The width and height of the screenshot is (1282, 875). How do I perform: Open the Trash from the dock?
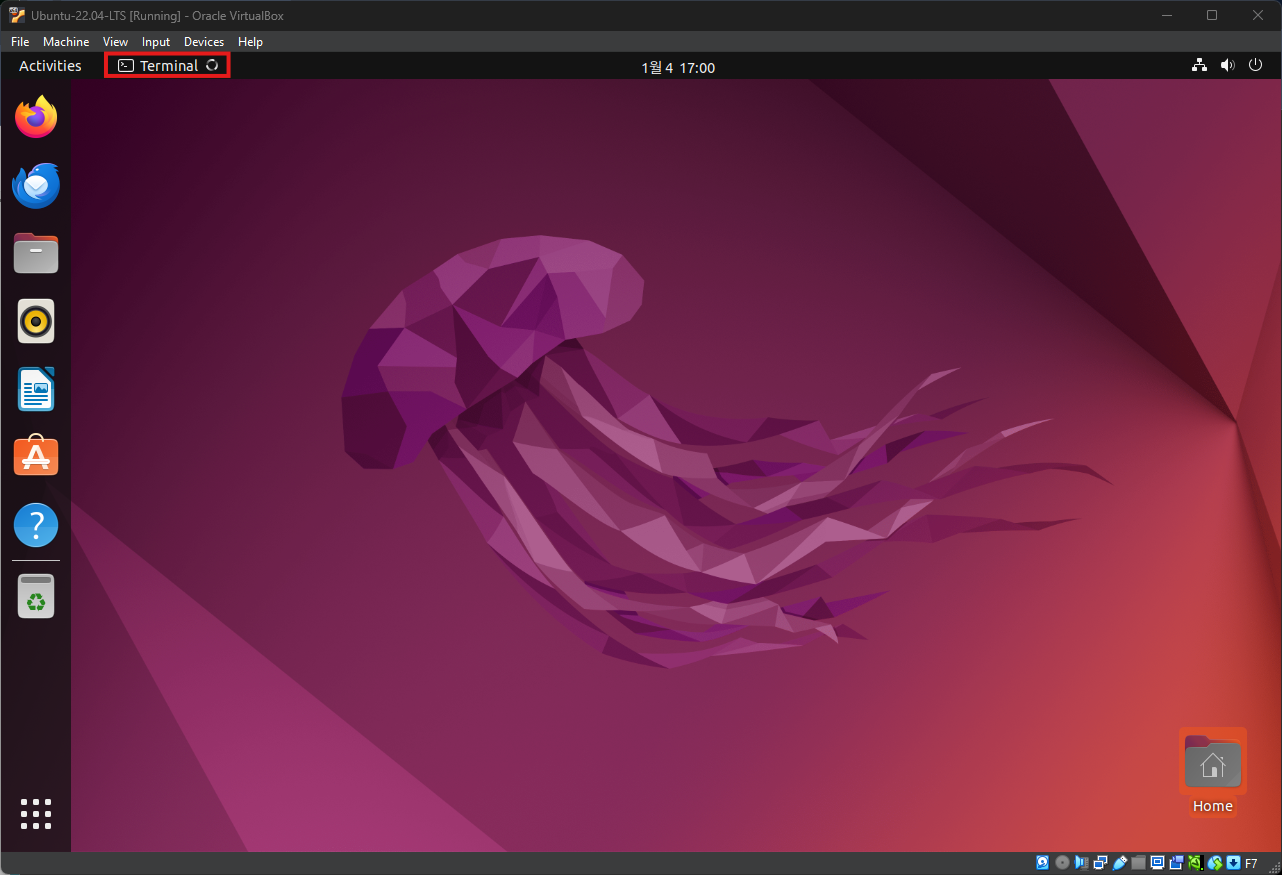click(x=36, y=596)
